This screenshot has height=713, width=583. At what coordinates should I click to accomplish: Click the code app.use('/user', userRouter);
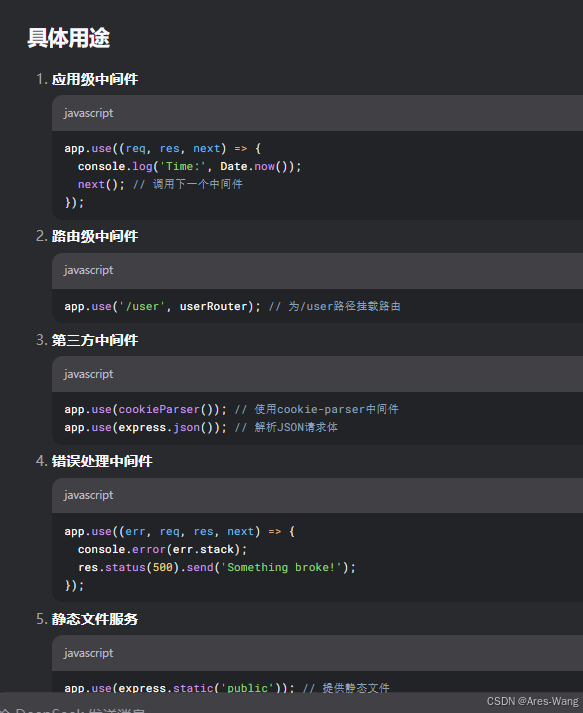tap(162, 306)
